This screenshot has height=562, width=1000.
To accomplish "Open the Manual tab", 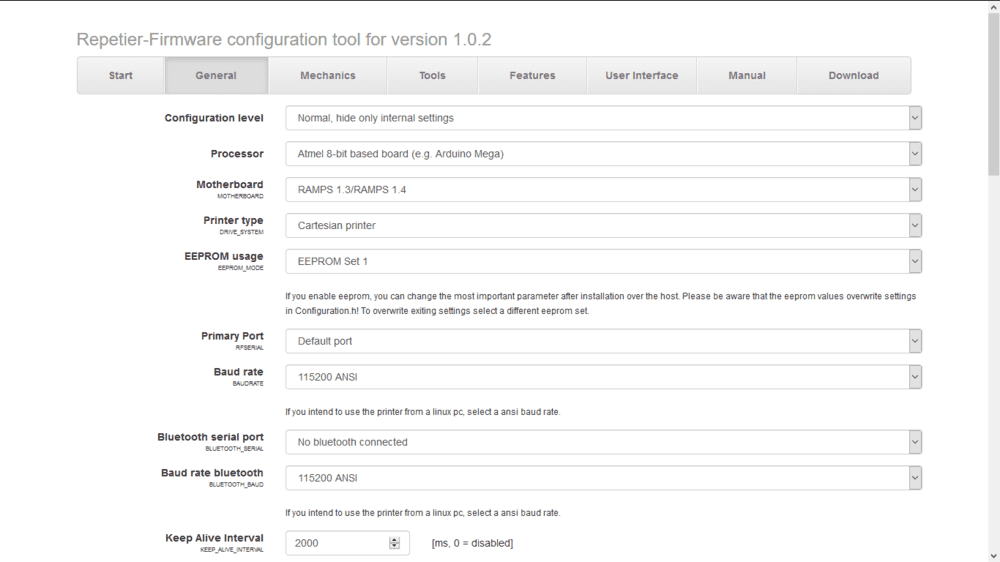I will coord(747,75).
